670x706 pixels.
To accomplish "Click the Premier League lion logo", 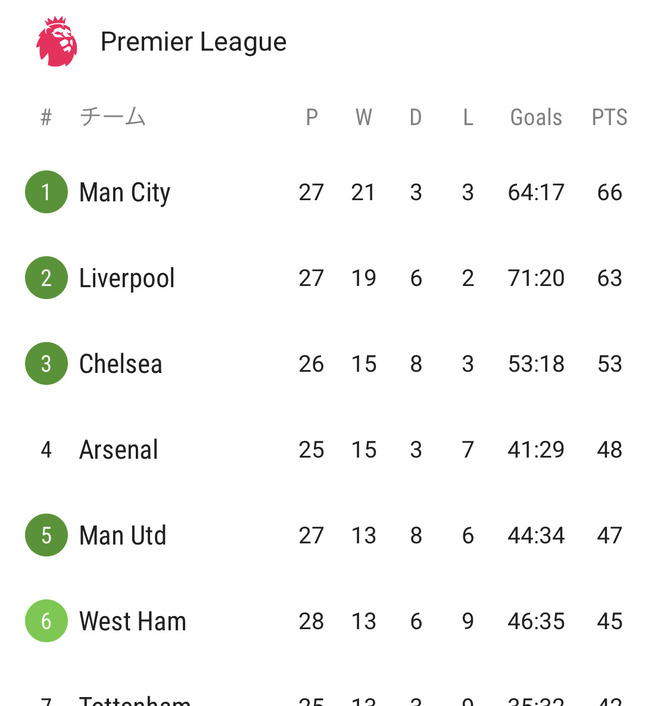I will 57,41.
